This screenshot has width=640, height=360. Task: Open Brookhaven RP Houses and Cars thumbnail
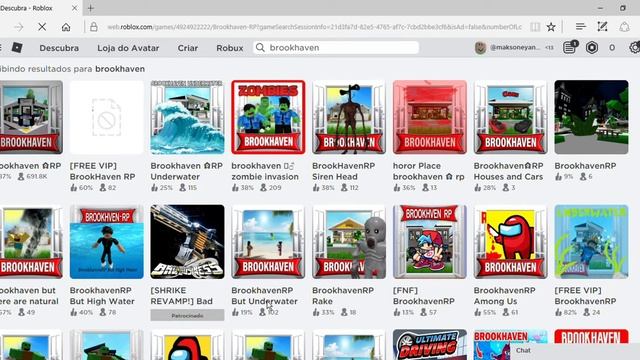[511, 117]
